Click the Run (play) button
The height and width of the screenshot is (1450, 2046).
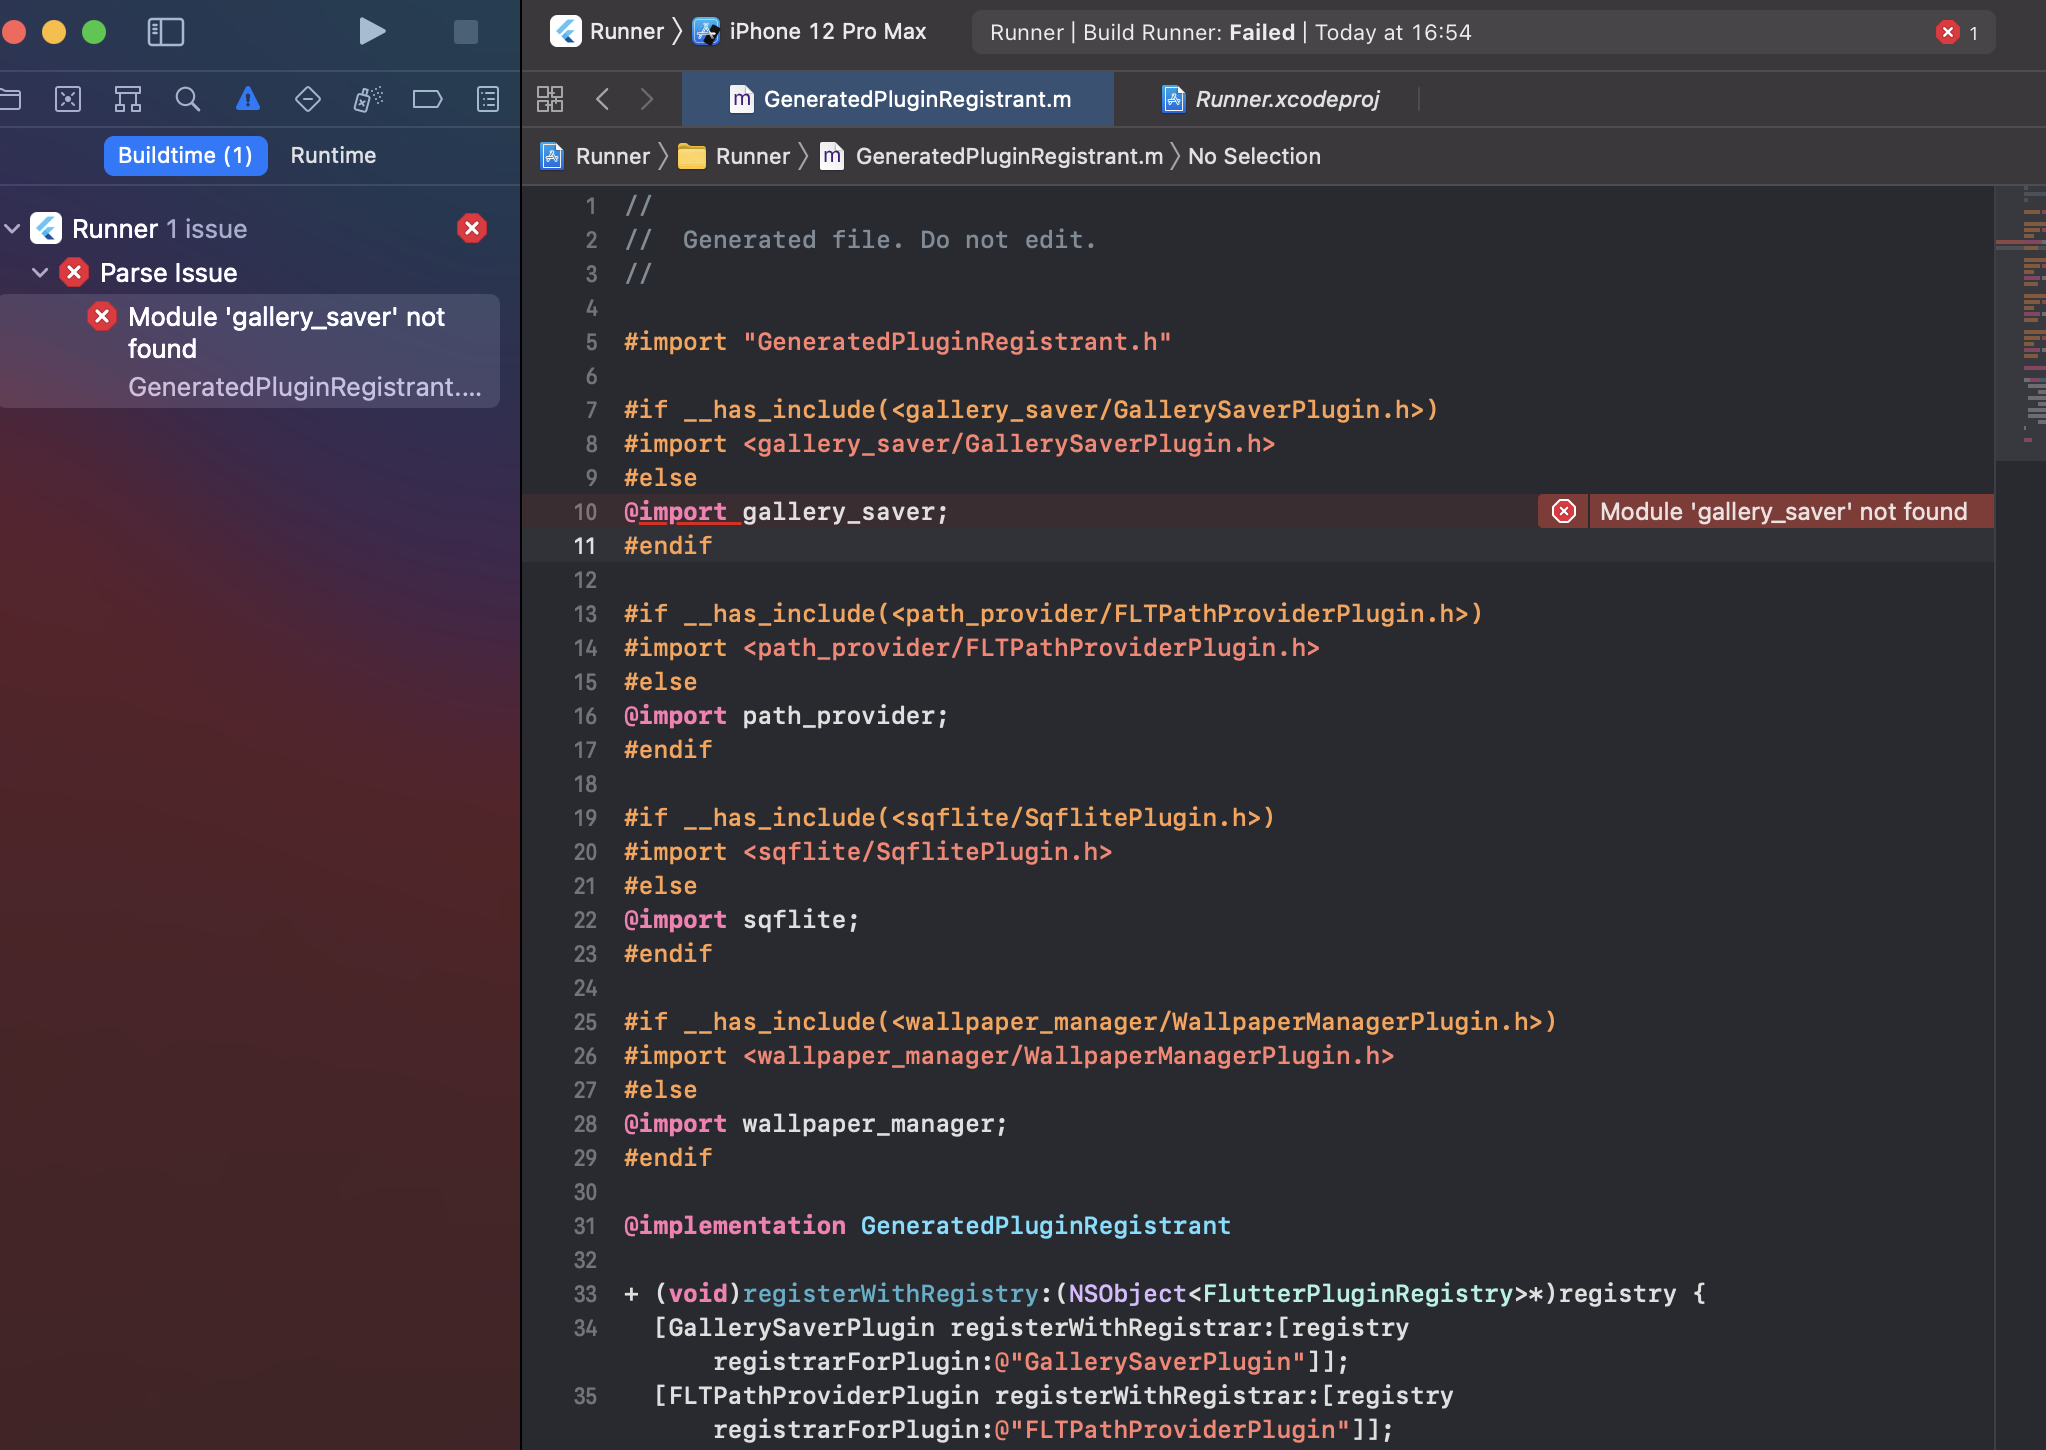(x=371, y=32)
